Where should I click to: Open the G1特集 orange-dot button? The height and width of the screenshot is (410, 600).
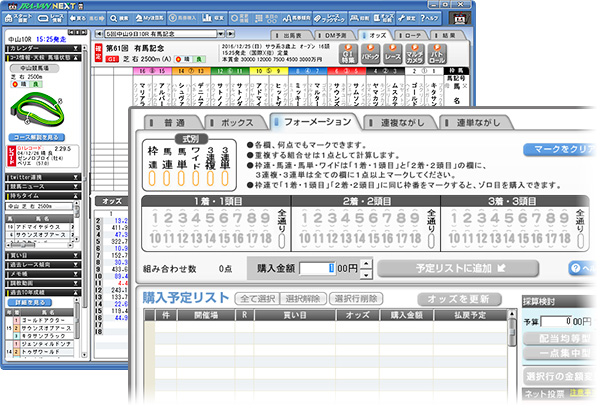point(348,54)
